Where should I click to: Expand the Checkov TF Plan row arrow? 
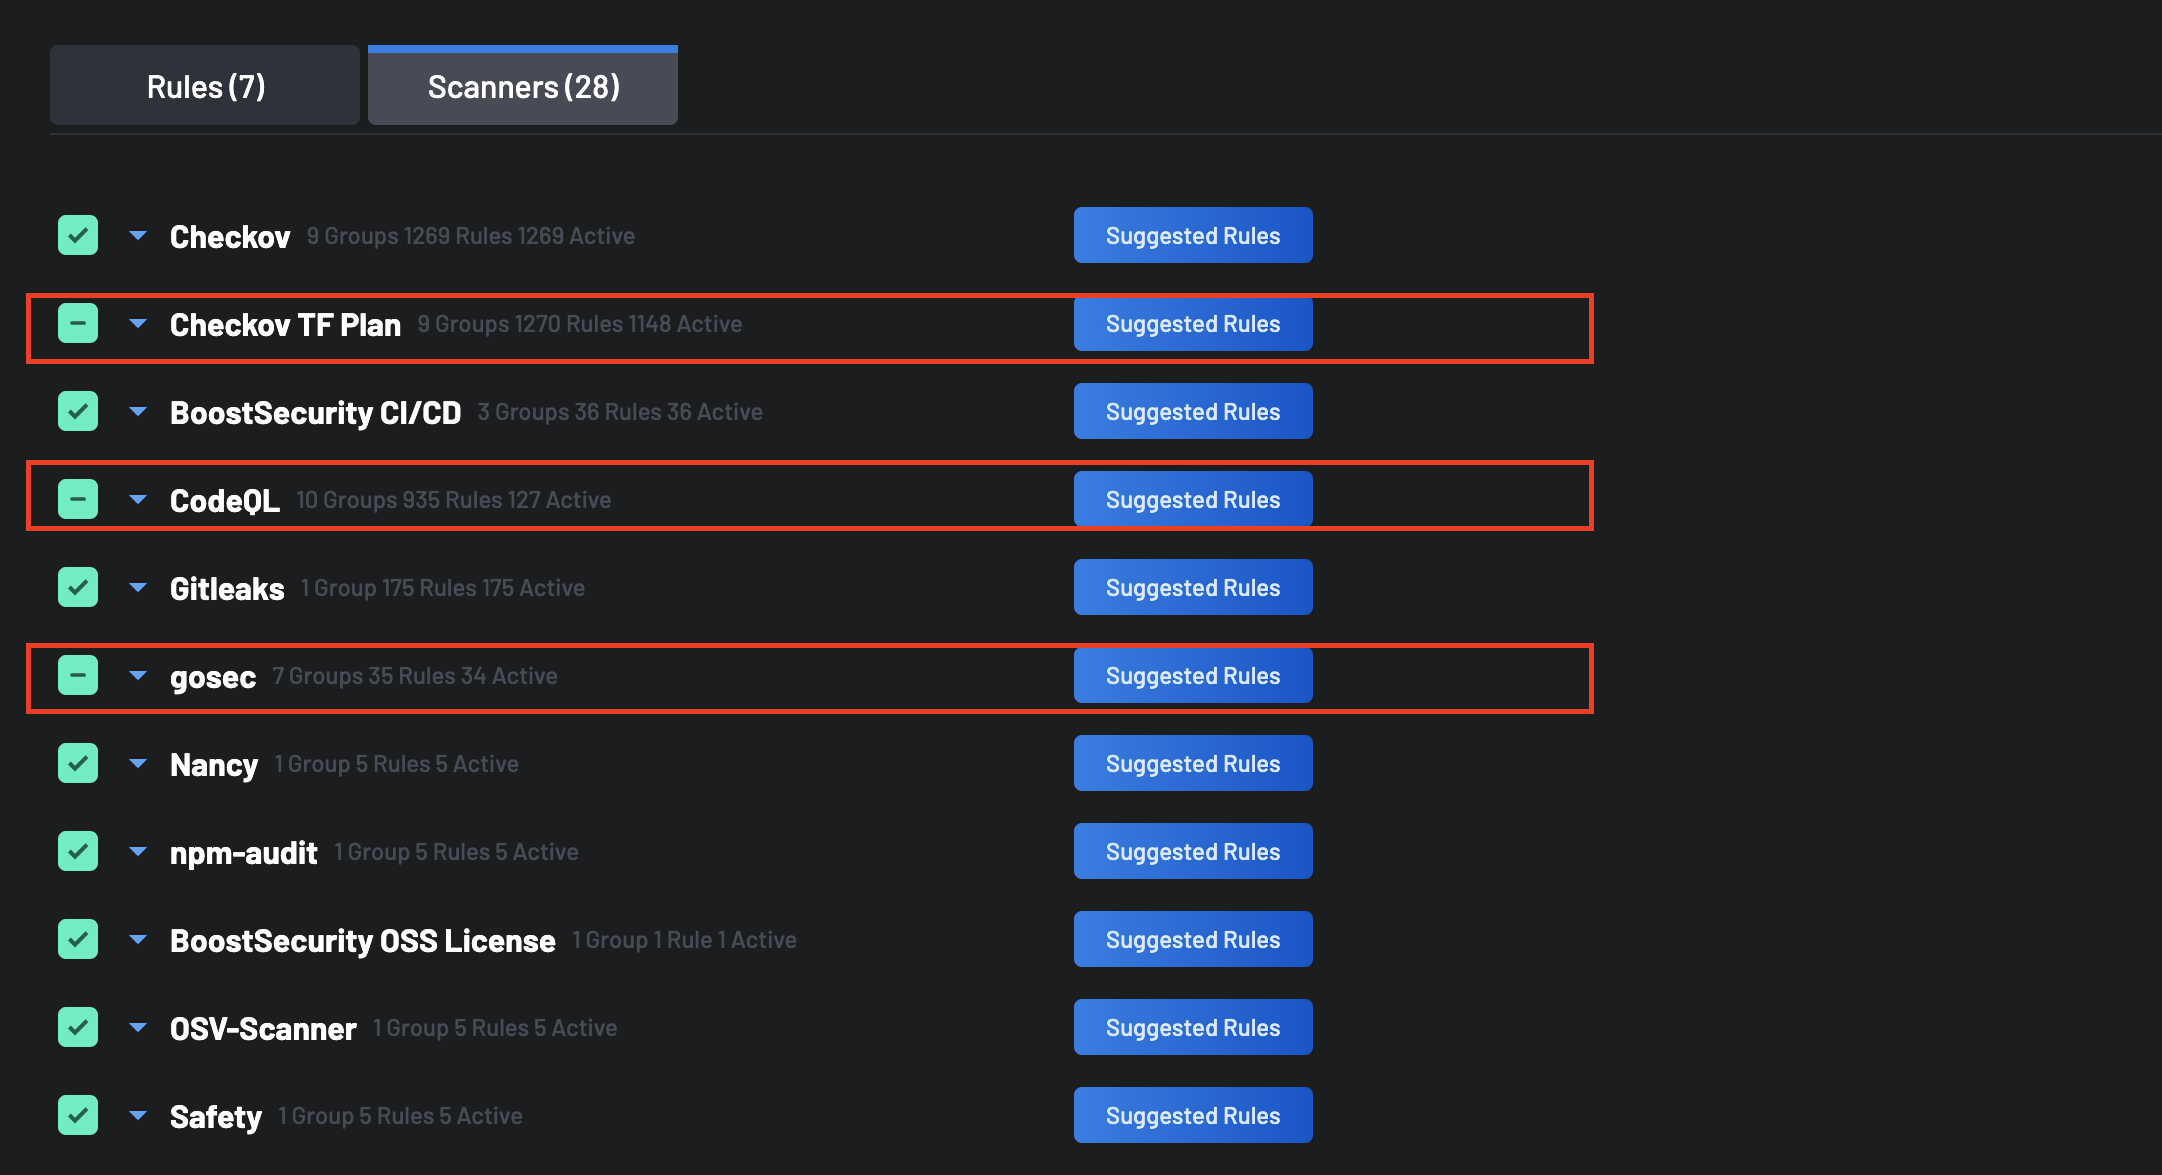pyautogui.click(x=138, y=324)
